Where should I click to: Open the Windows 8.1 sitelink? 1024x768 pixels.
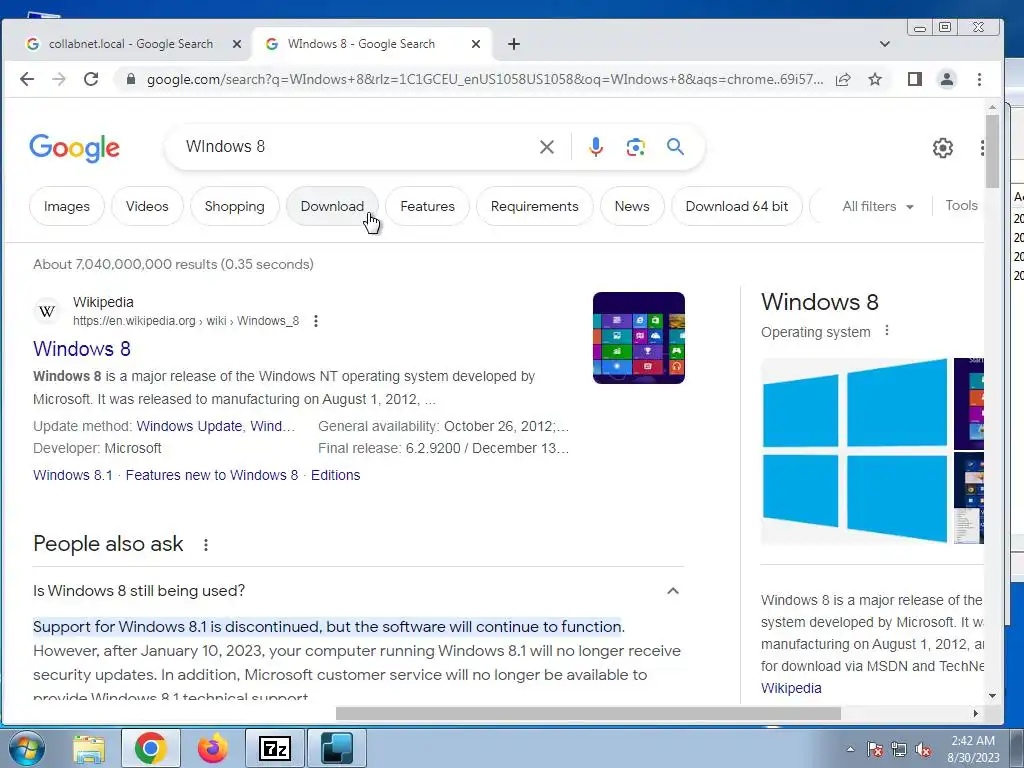(x=72, y=475)
